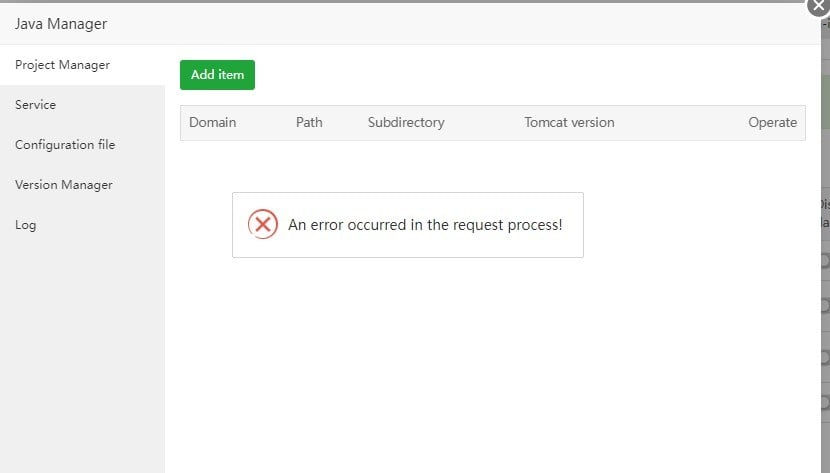The height and width of the screenshot is (473, 830).
Task: Switch to the Project Manager tab
Action: pos(62,65)
